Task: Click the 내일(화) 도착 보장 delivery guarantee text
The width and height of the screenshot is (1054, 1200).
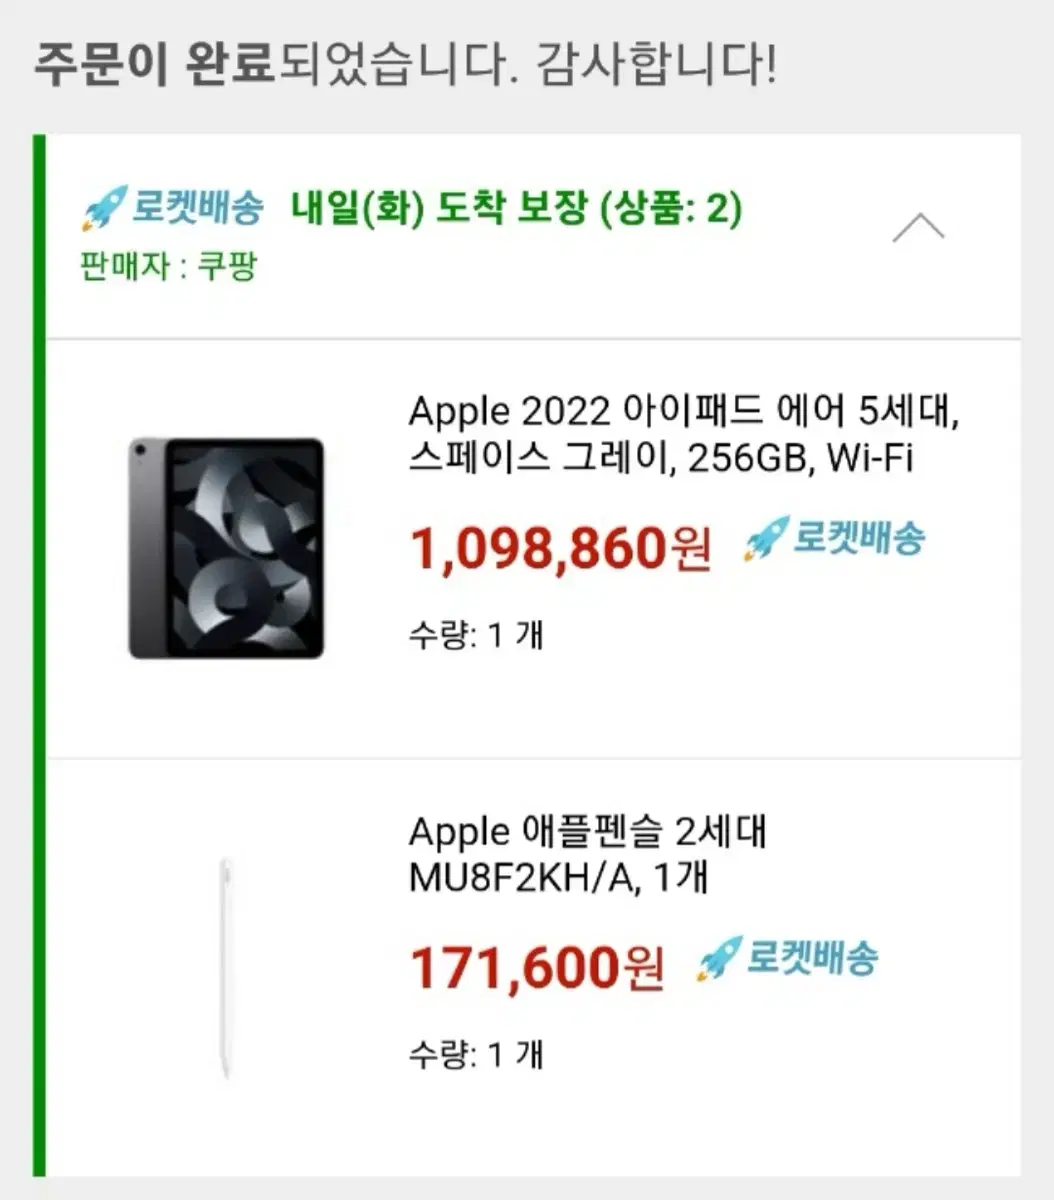Action: (439, 208)
